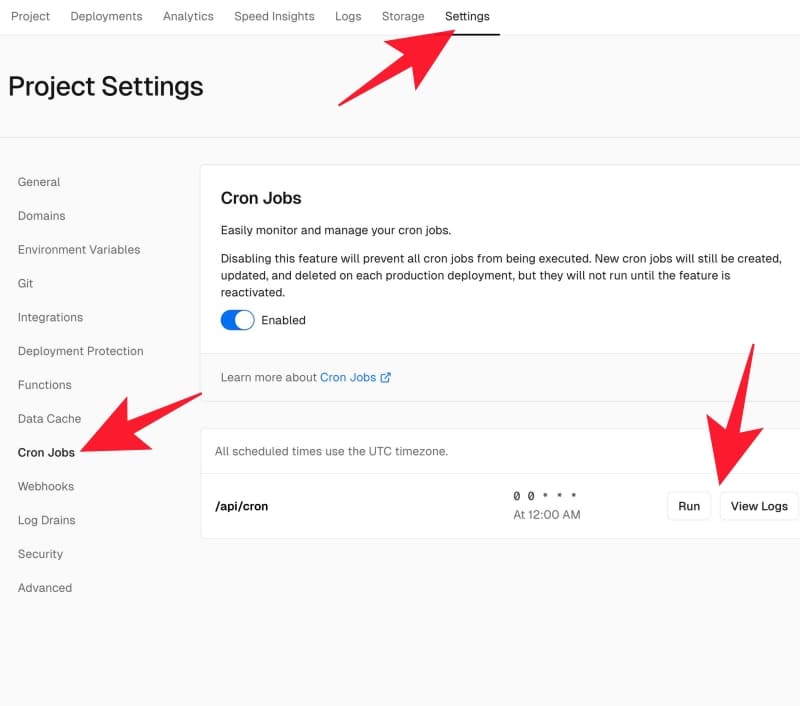Viewport: 800px width, 706px height.
Task: Run the /api/cron job
Action: pos(689,506)
